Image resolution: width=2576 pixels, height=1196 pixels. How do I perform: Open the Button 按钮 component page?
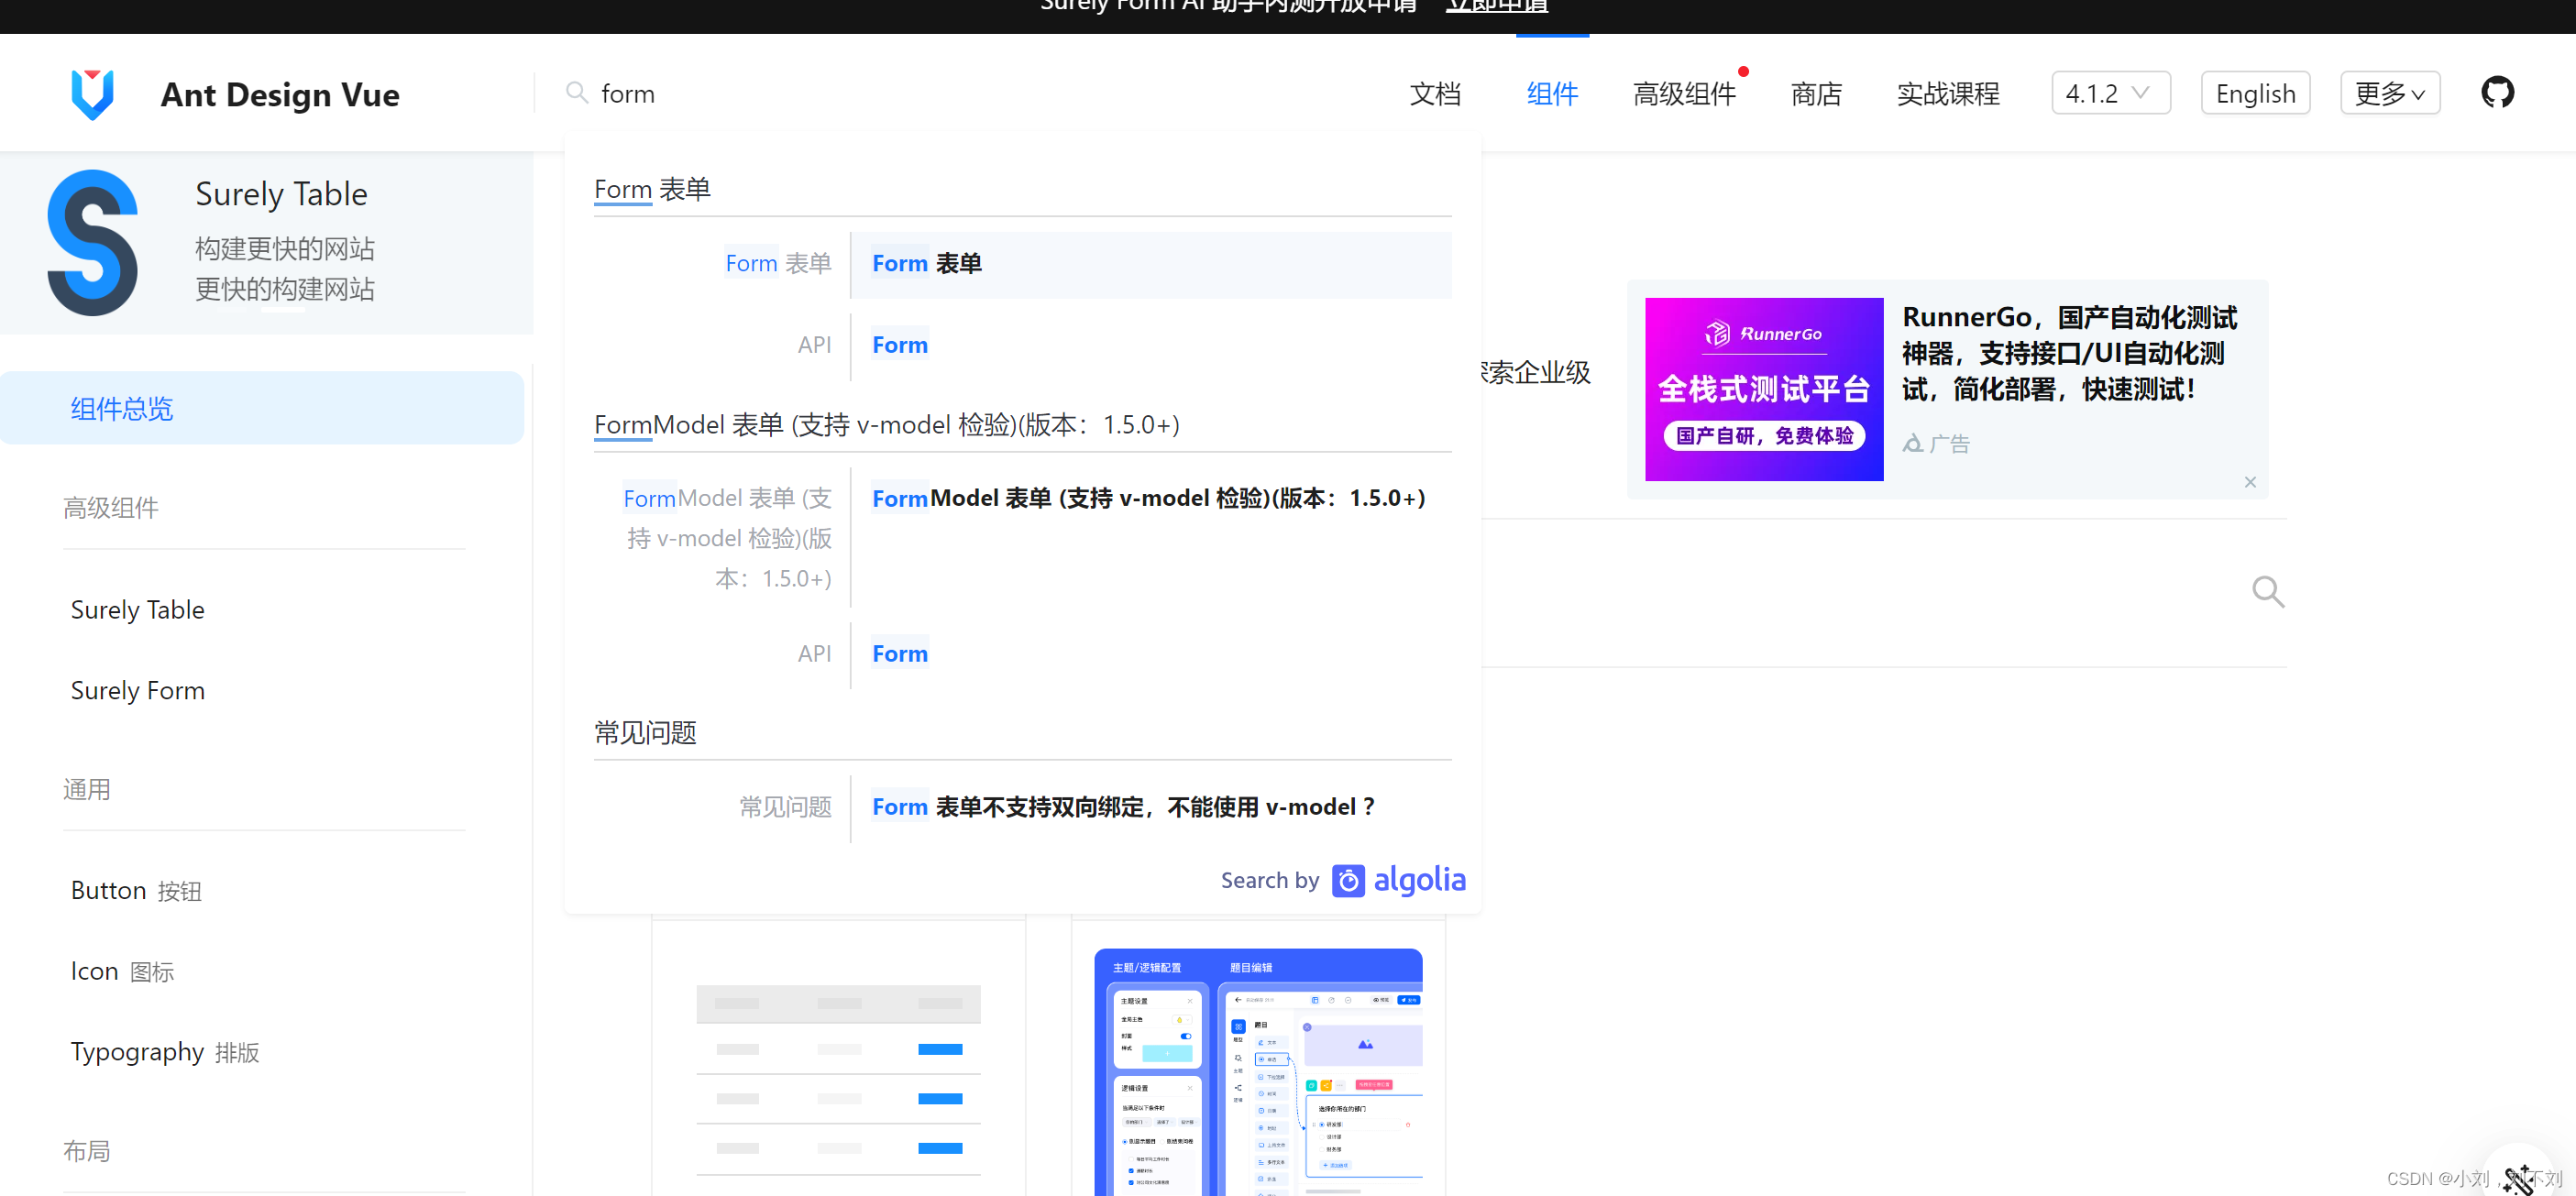136,890
